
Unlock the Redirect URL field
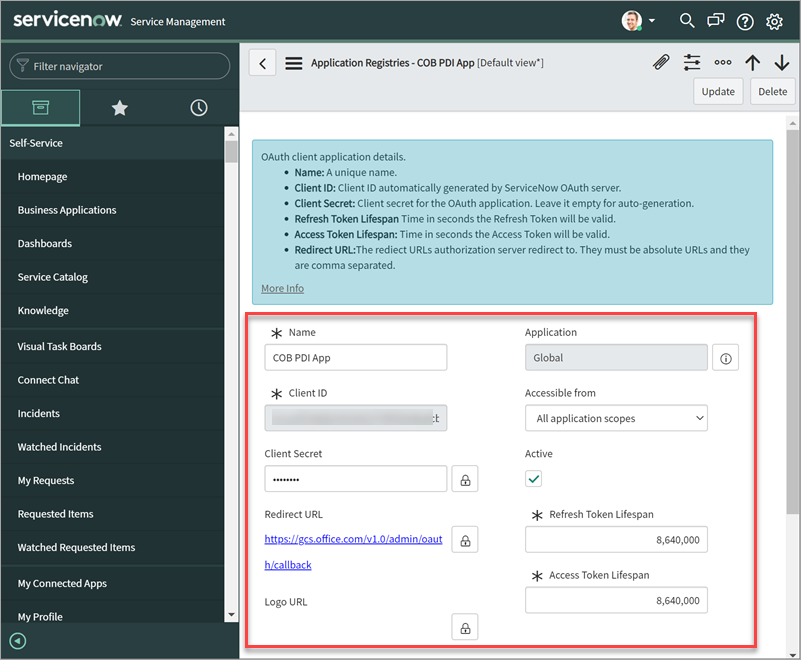point(464,538)
